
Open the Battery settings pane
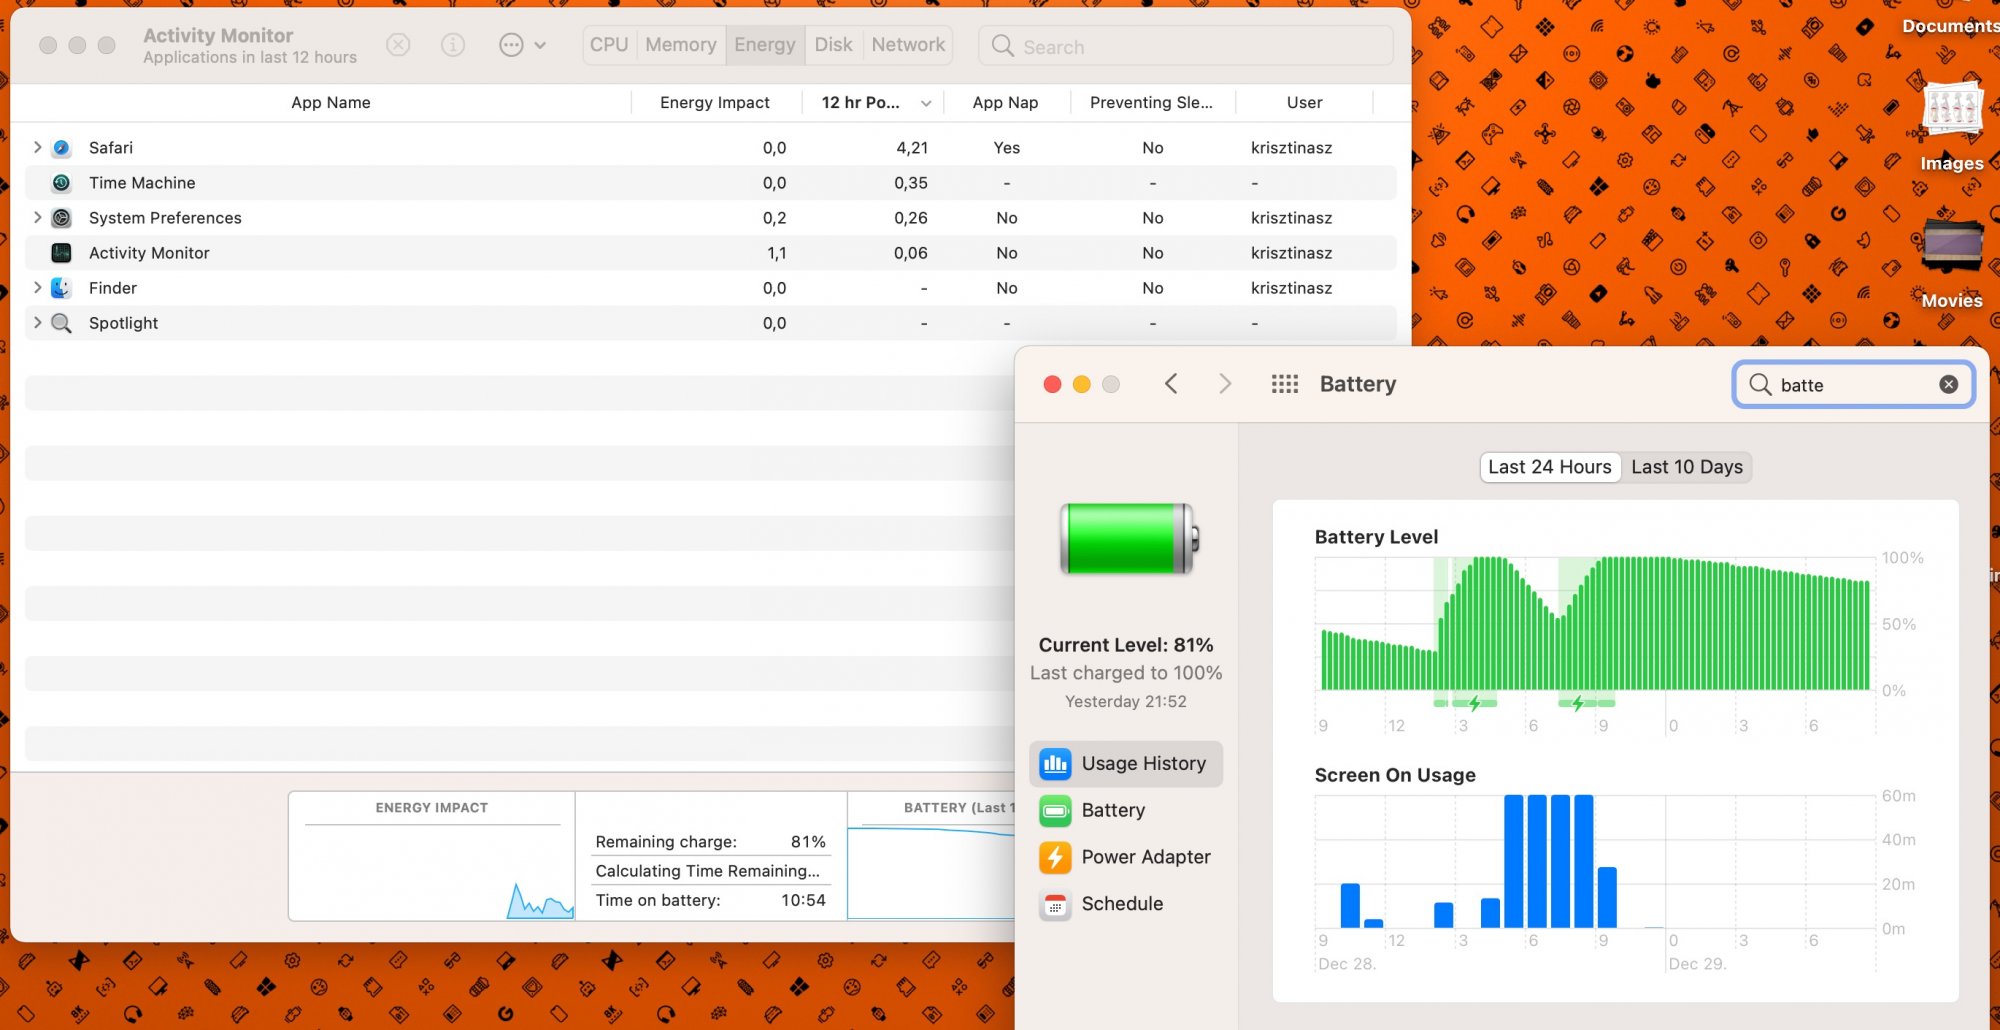(1126, 811)
